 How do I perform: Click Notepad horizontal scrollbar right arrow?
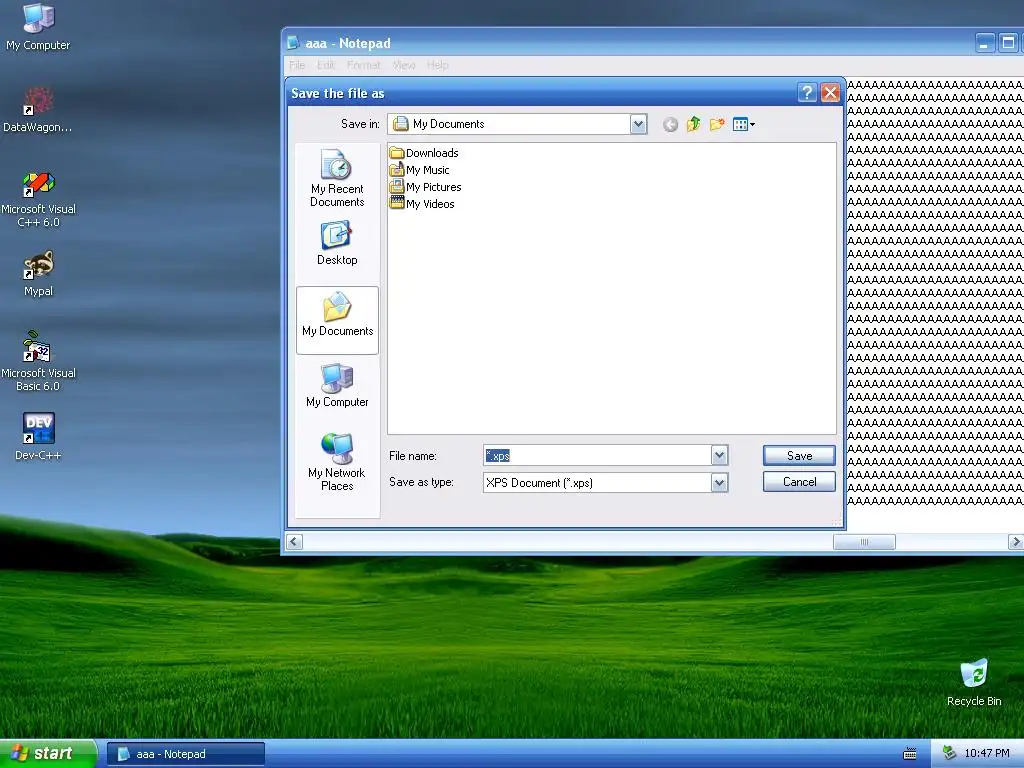coord(1016,541)
